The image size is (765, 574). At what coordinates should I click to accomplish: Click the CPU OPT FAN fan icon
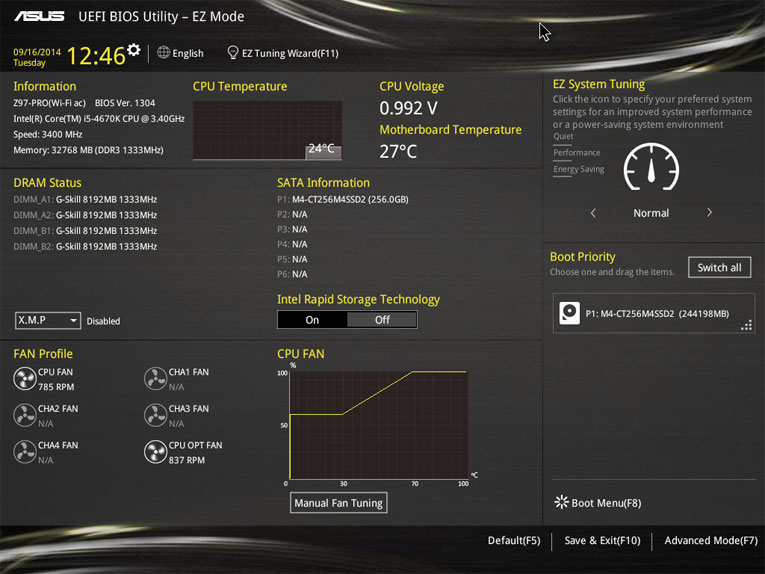tap(156, 452)
